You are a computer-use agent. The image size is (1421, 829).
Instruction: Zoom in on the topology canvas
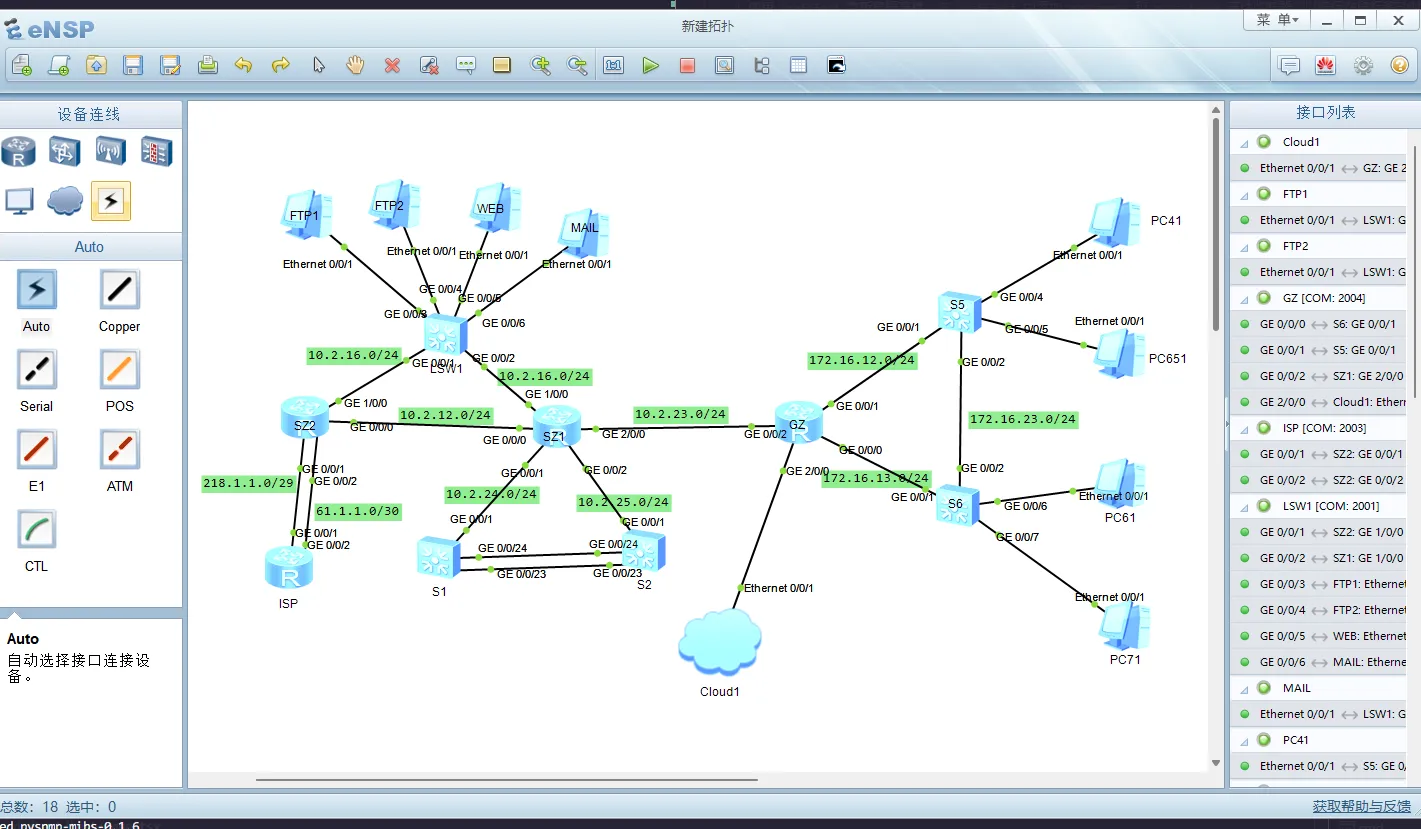(541, 66)
